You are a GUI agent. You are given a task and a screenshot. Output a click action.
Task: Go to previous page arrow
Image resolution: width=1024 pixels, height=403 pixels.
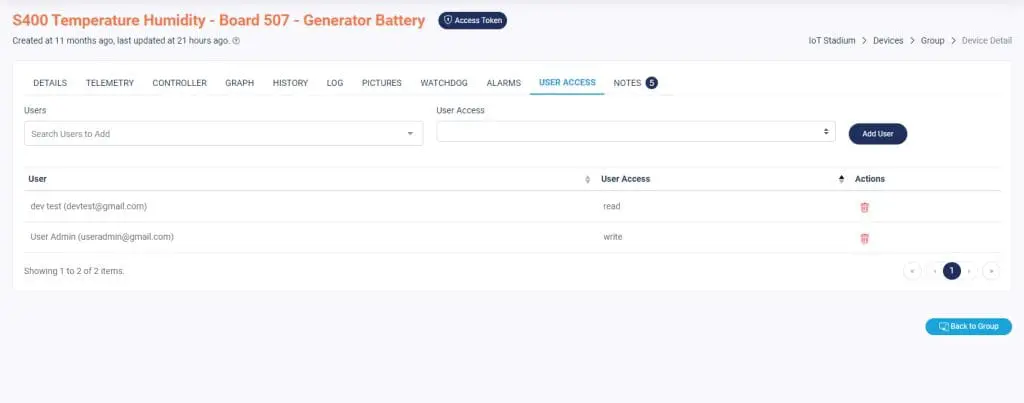click(933, 271)
